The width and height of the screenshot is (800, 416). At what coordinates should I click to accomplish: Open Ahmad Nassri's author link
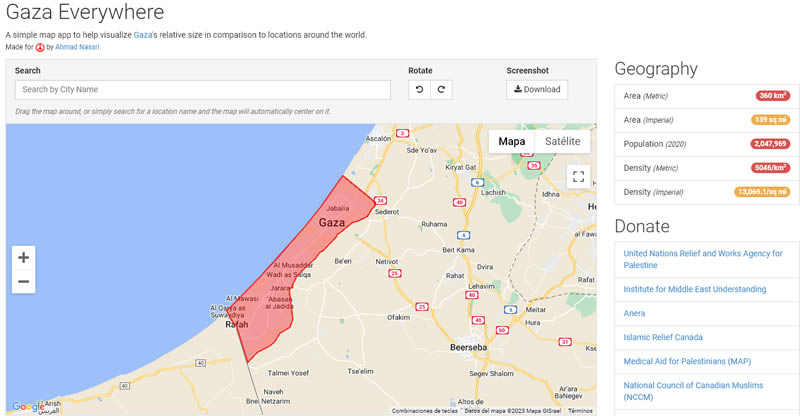click(x=78, y=47)
